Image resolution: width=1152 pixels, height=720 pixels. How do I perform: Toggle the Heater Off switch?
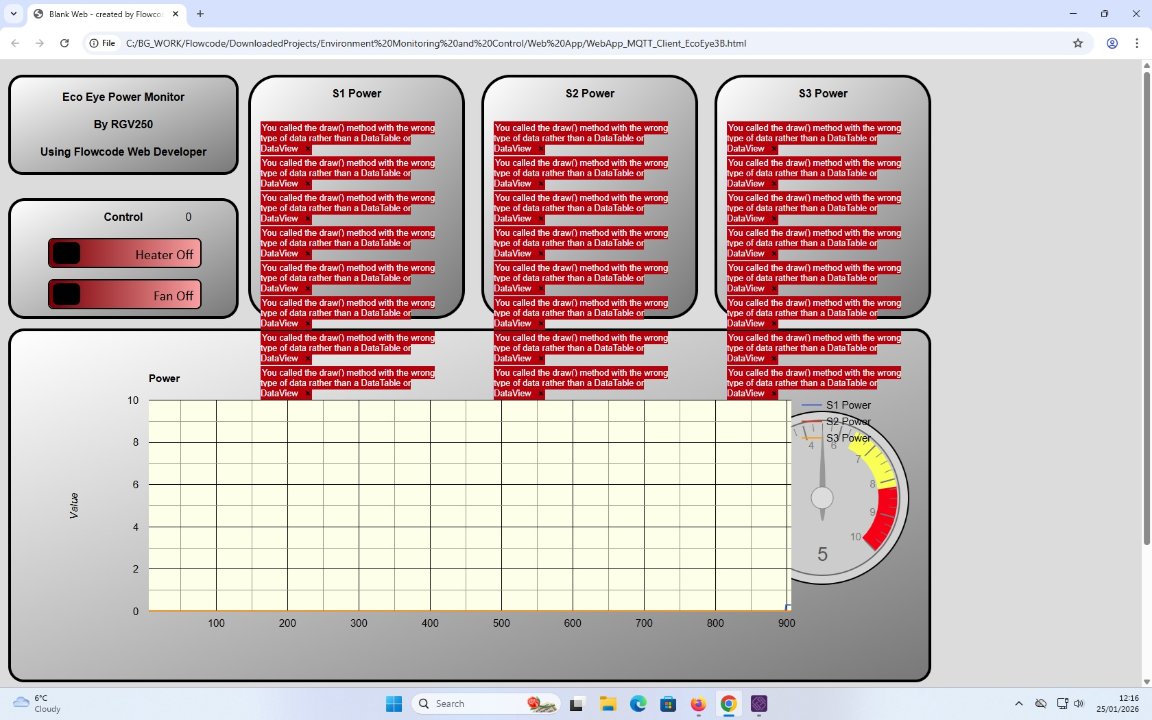click(x=124, y=254)
